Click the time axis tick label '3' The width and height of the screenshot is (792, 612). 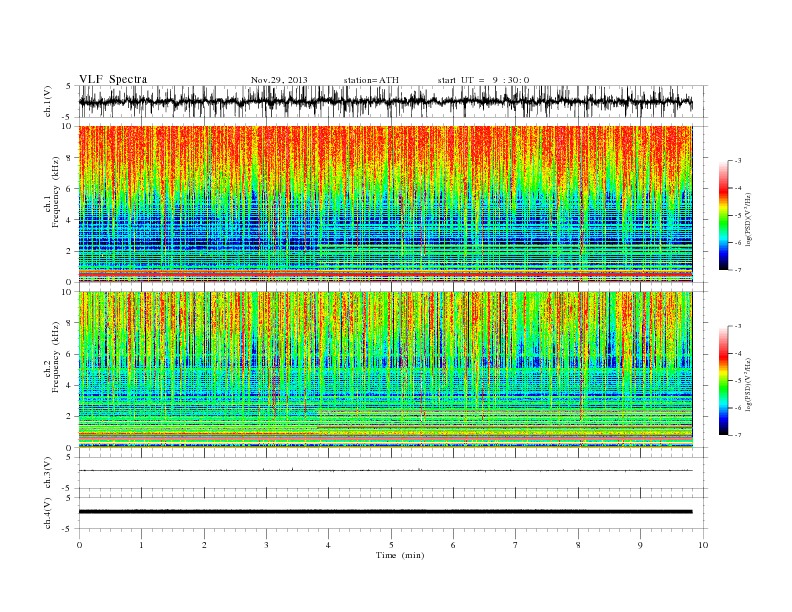(x=266, y=545)
